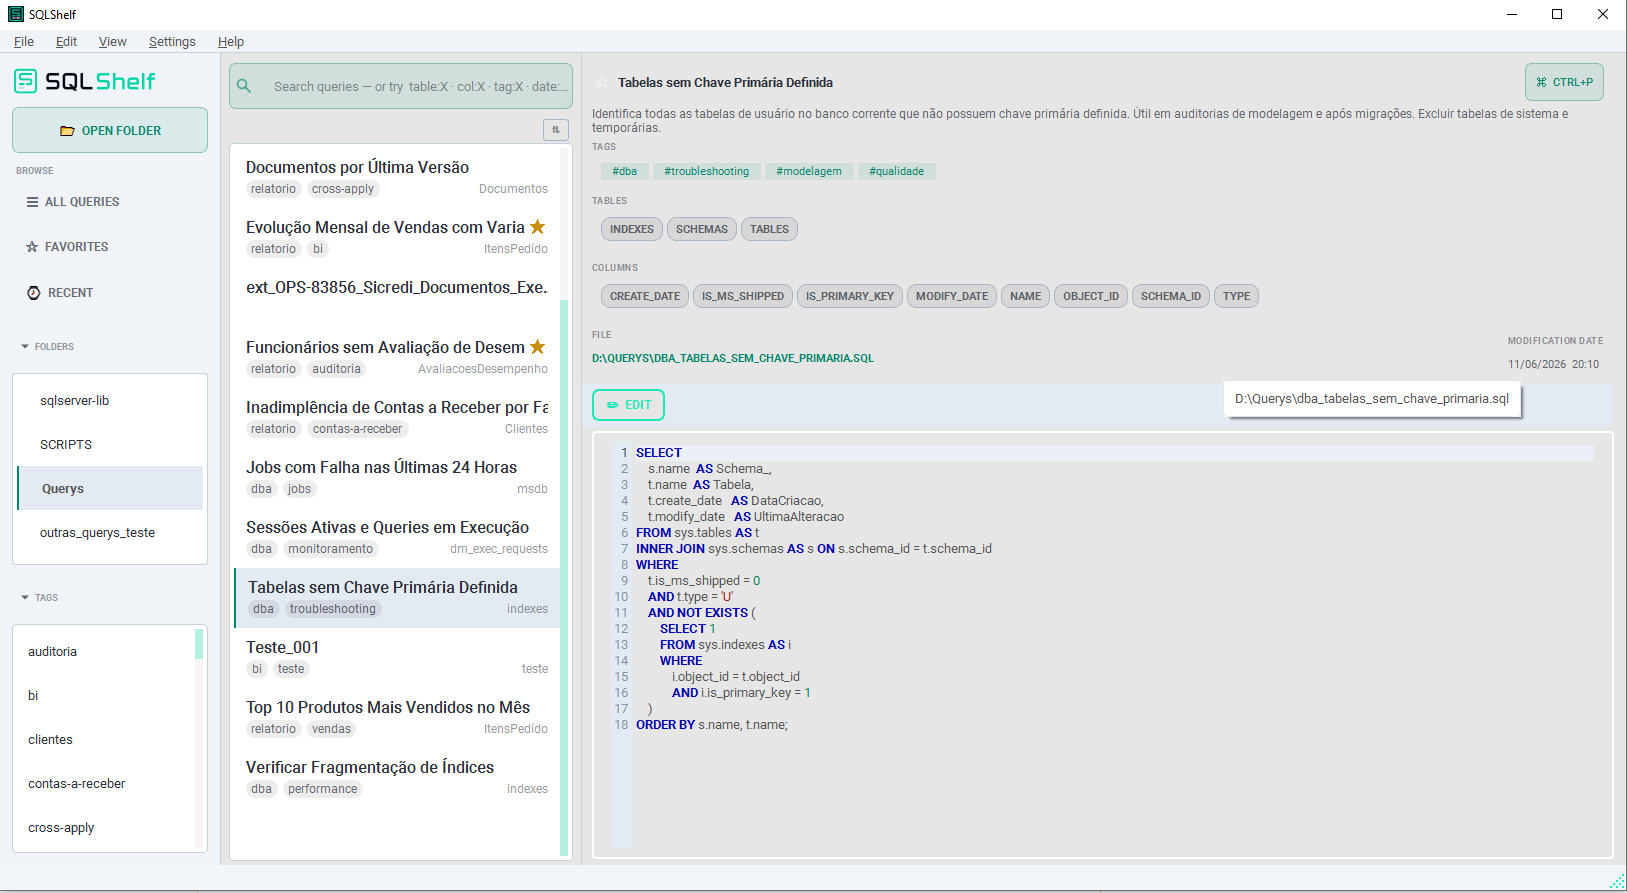Click the sort order icon above query list
Screen dimensions: 1627x893
point(556,129)
